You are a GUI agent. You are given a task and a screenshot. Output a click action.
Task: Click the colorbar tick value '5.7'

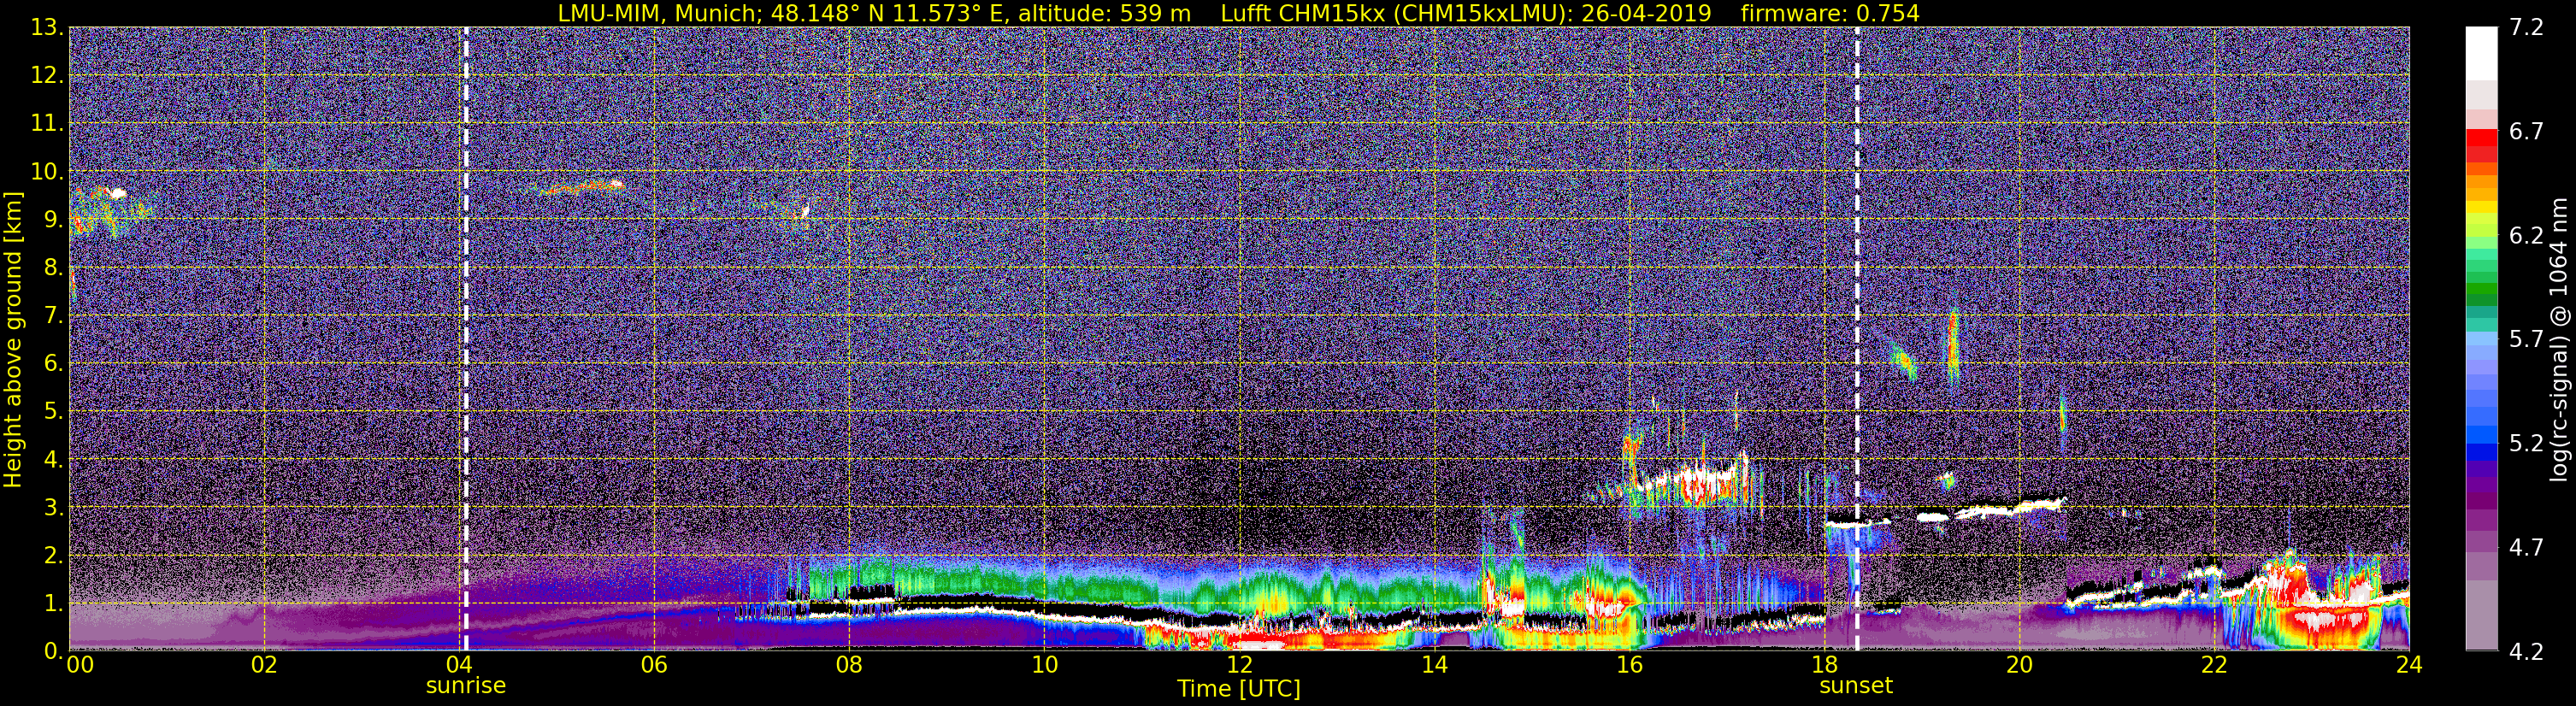pyautogui.click(x=2526, y=340)
